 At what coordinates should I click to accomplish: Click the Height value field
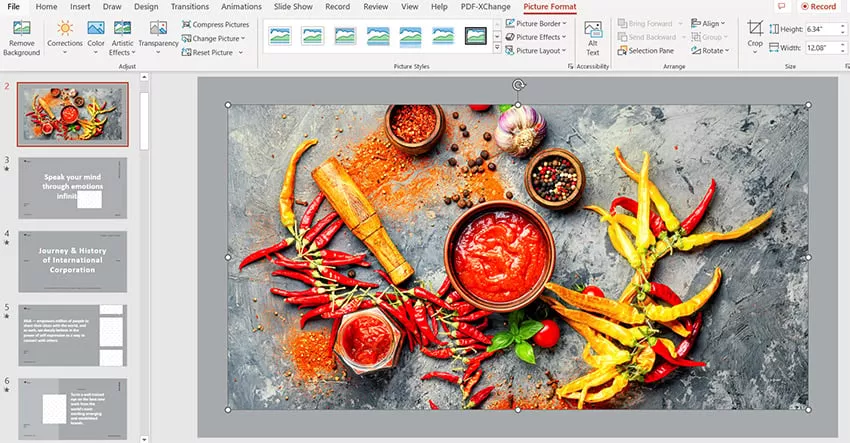point(822,29)
